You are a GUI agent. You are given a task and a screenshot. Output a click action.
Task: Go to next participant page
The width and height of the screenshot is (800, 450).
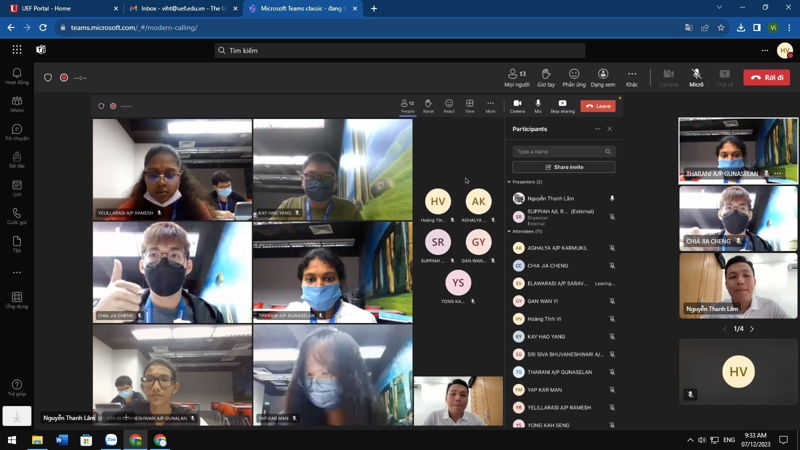(752, 329)
